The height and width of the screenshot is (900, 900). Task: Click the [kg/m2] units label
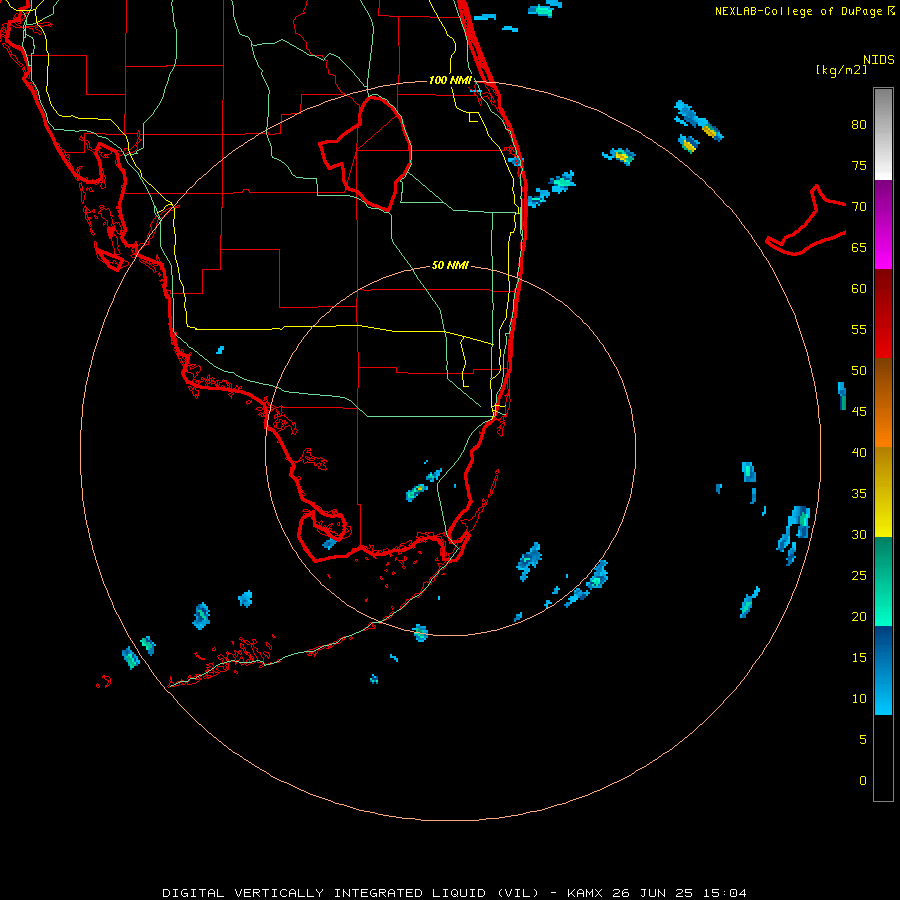pyautogui.click(x=841, y=70)
